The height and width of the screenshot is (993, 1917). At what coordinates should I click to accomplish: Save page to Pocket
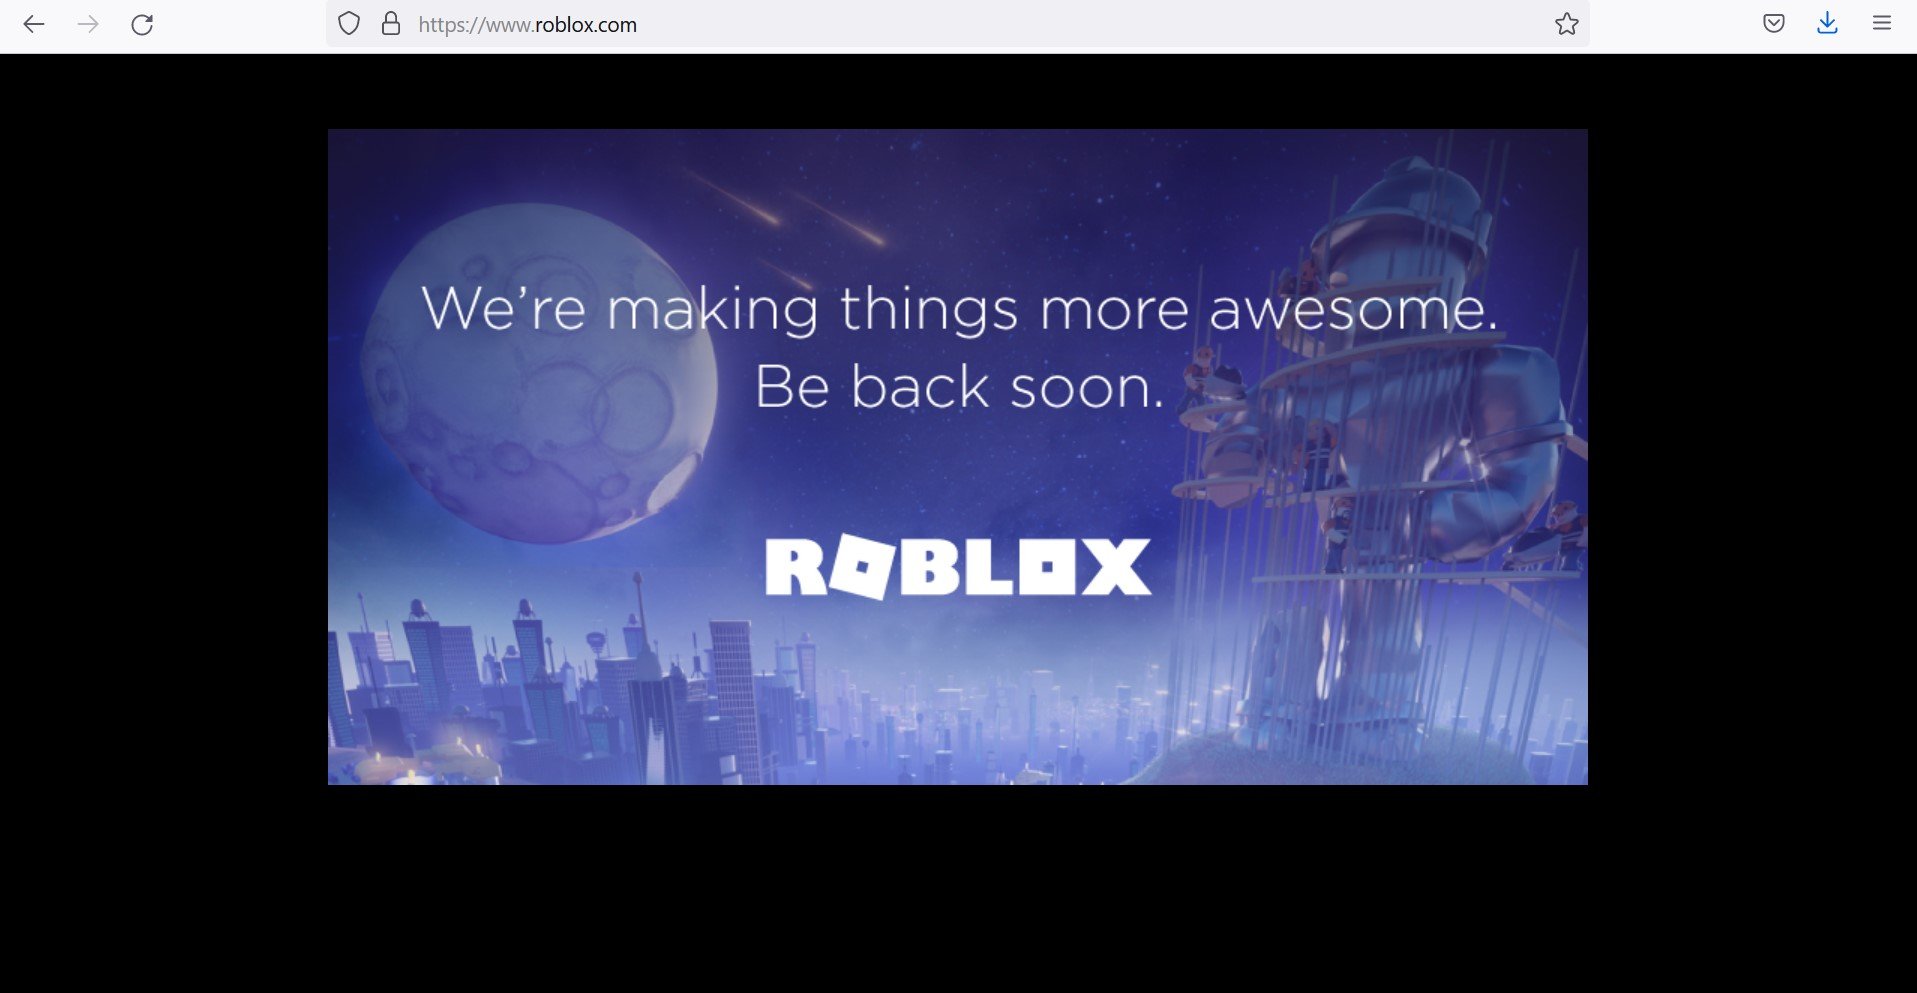1774,24
